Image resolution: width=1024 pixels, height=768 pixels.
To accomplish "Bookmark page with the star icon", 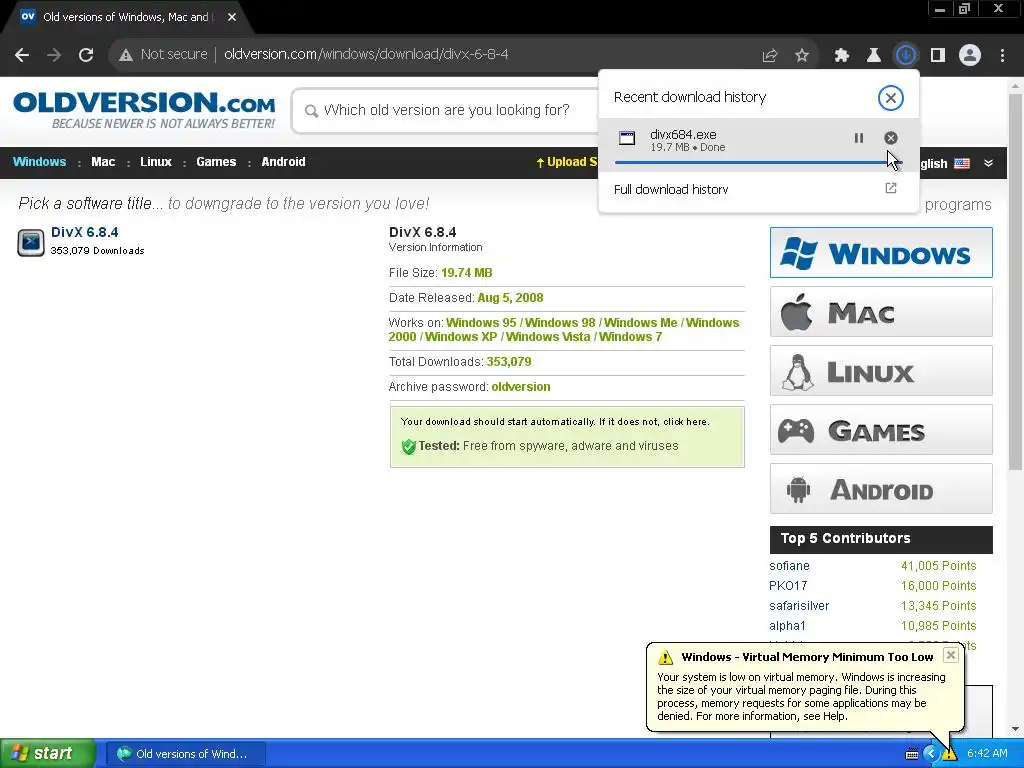I will (802, 56).
